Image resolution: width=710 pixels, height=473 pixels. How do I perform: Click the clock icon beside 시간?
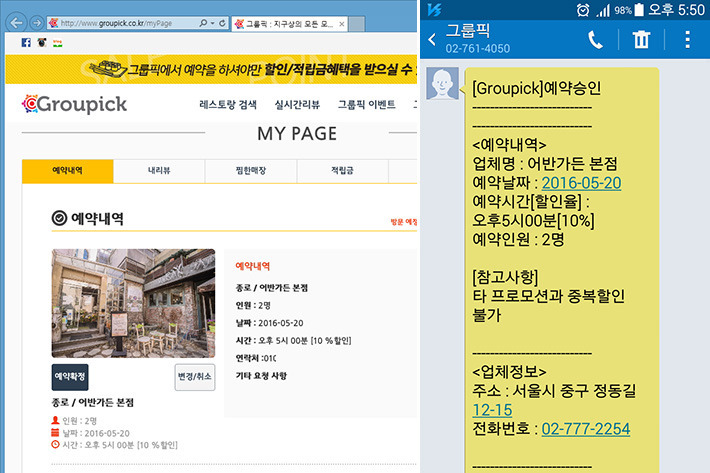pos(55,444)
